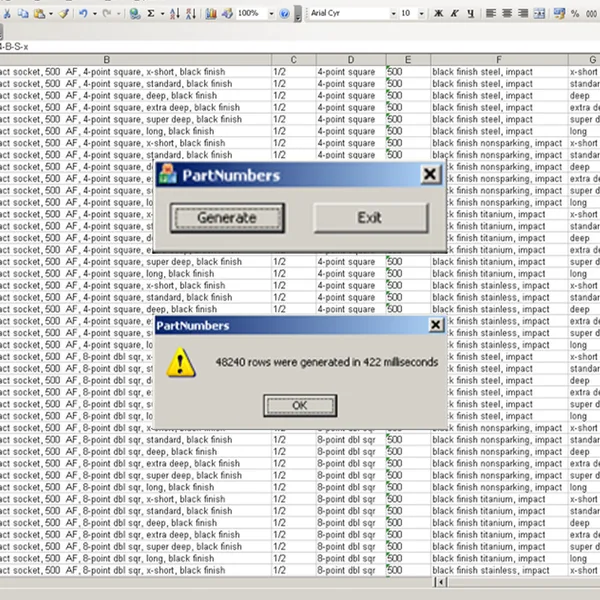The width and height of the screenshot is (600, 600).
Task: Open the Chart Wizard
Action: pyautogui.click(x=211, y=14)
